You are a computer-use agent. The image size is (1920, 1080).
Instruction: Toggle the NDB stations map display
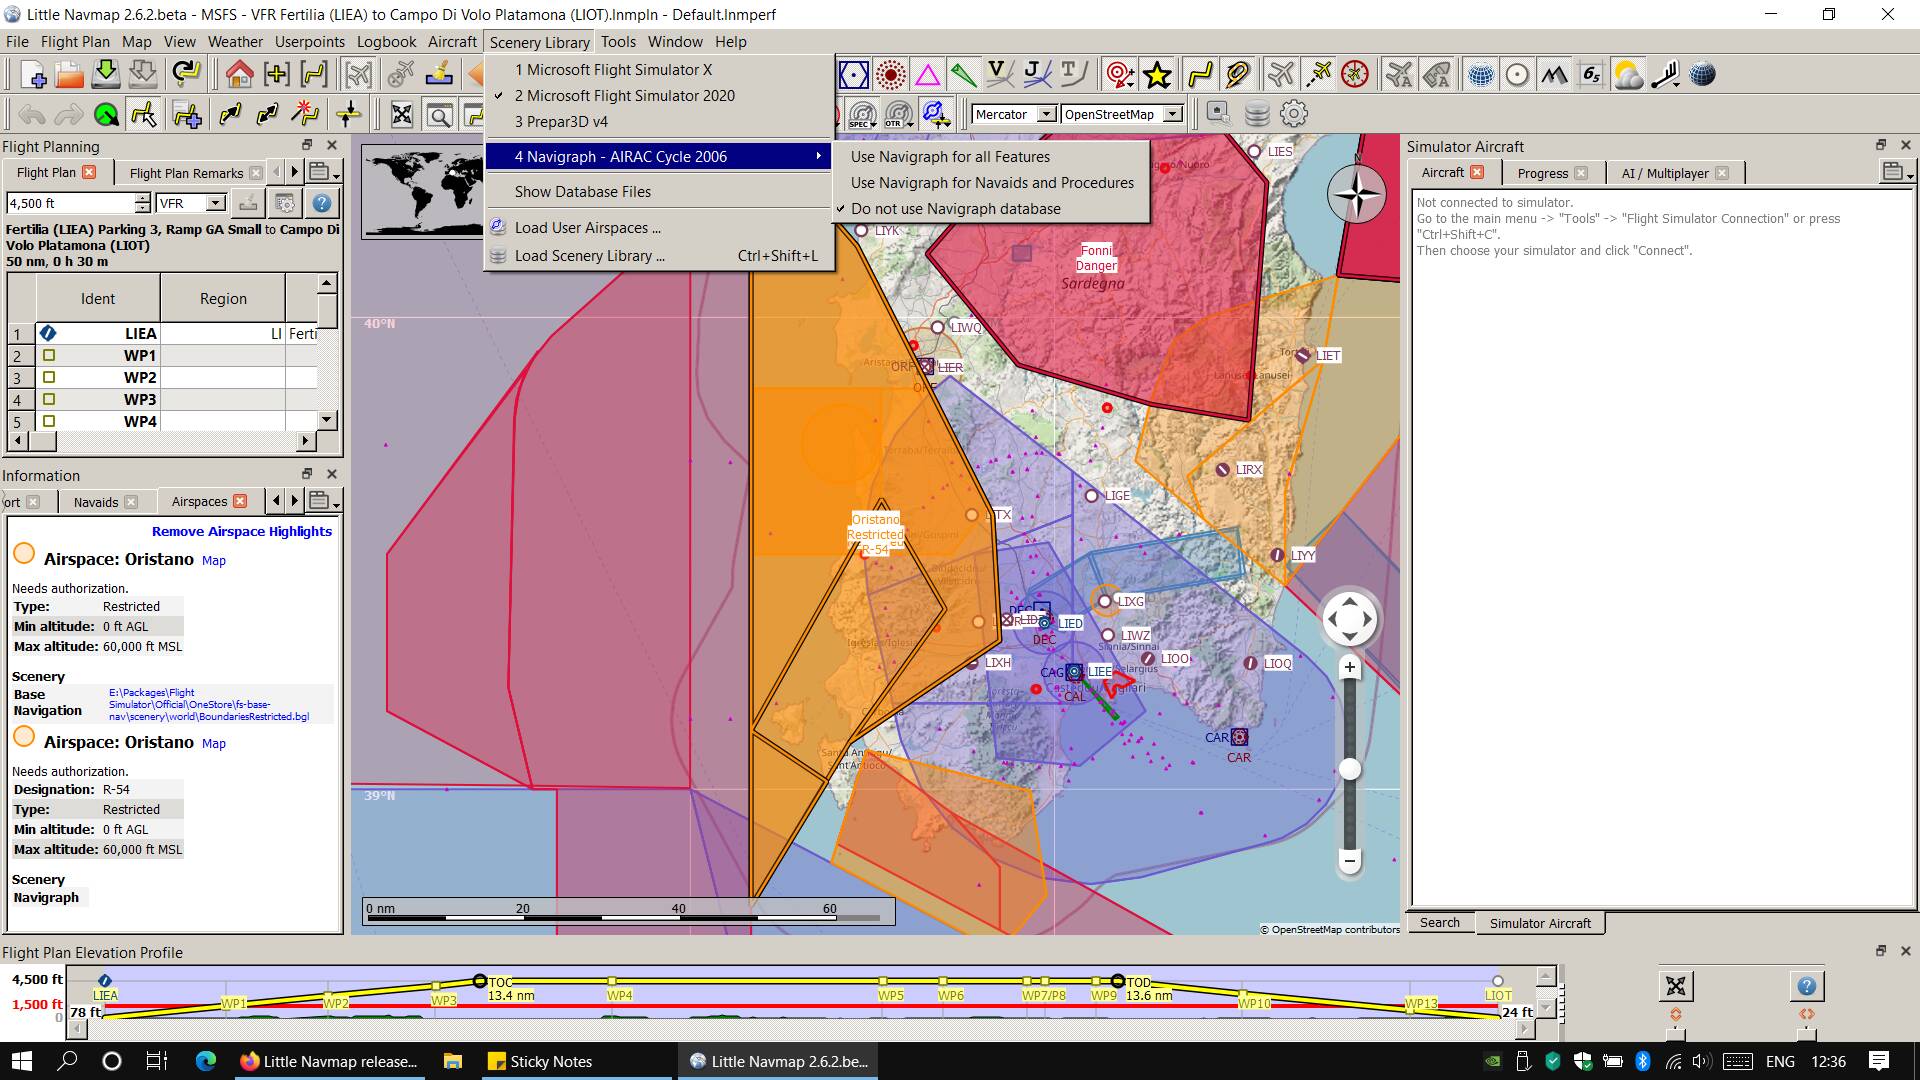[x=890, y=75]
